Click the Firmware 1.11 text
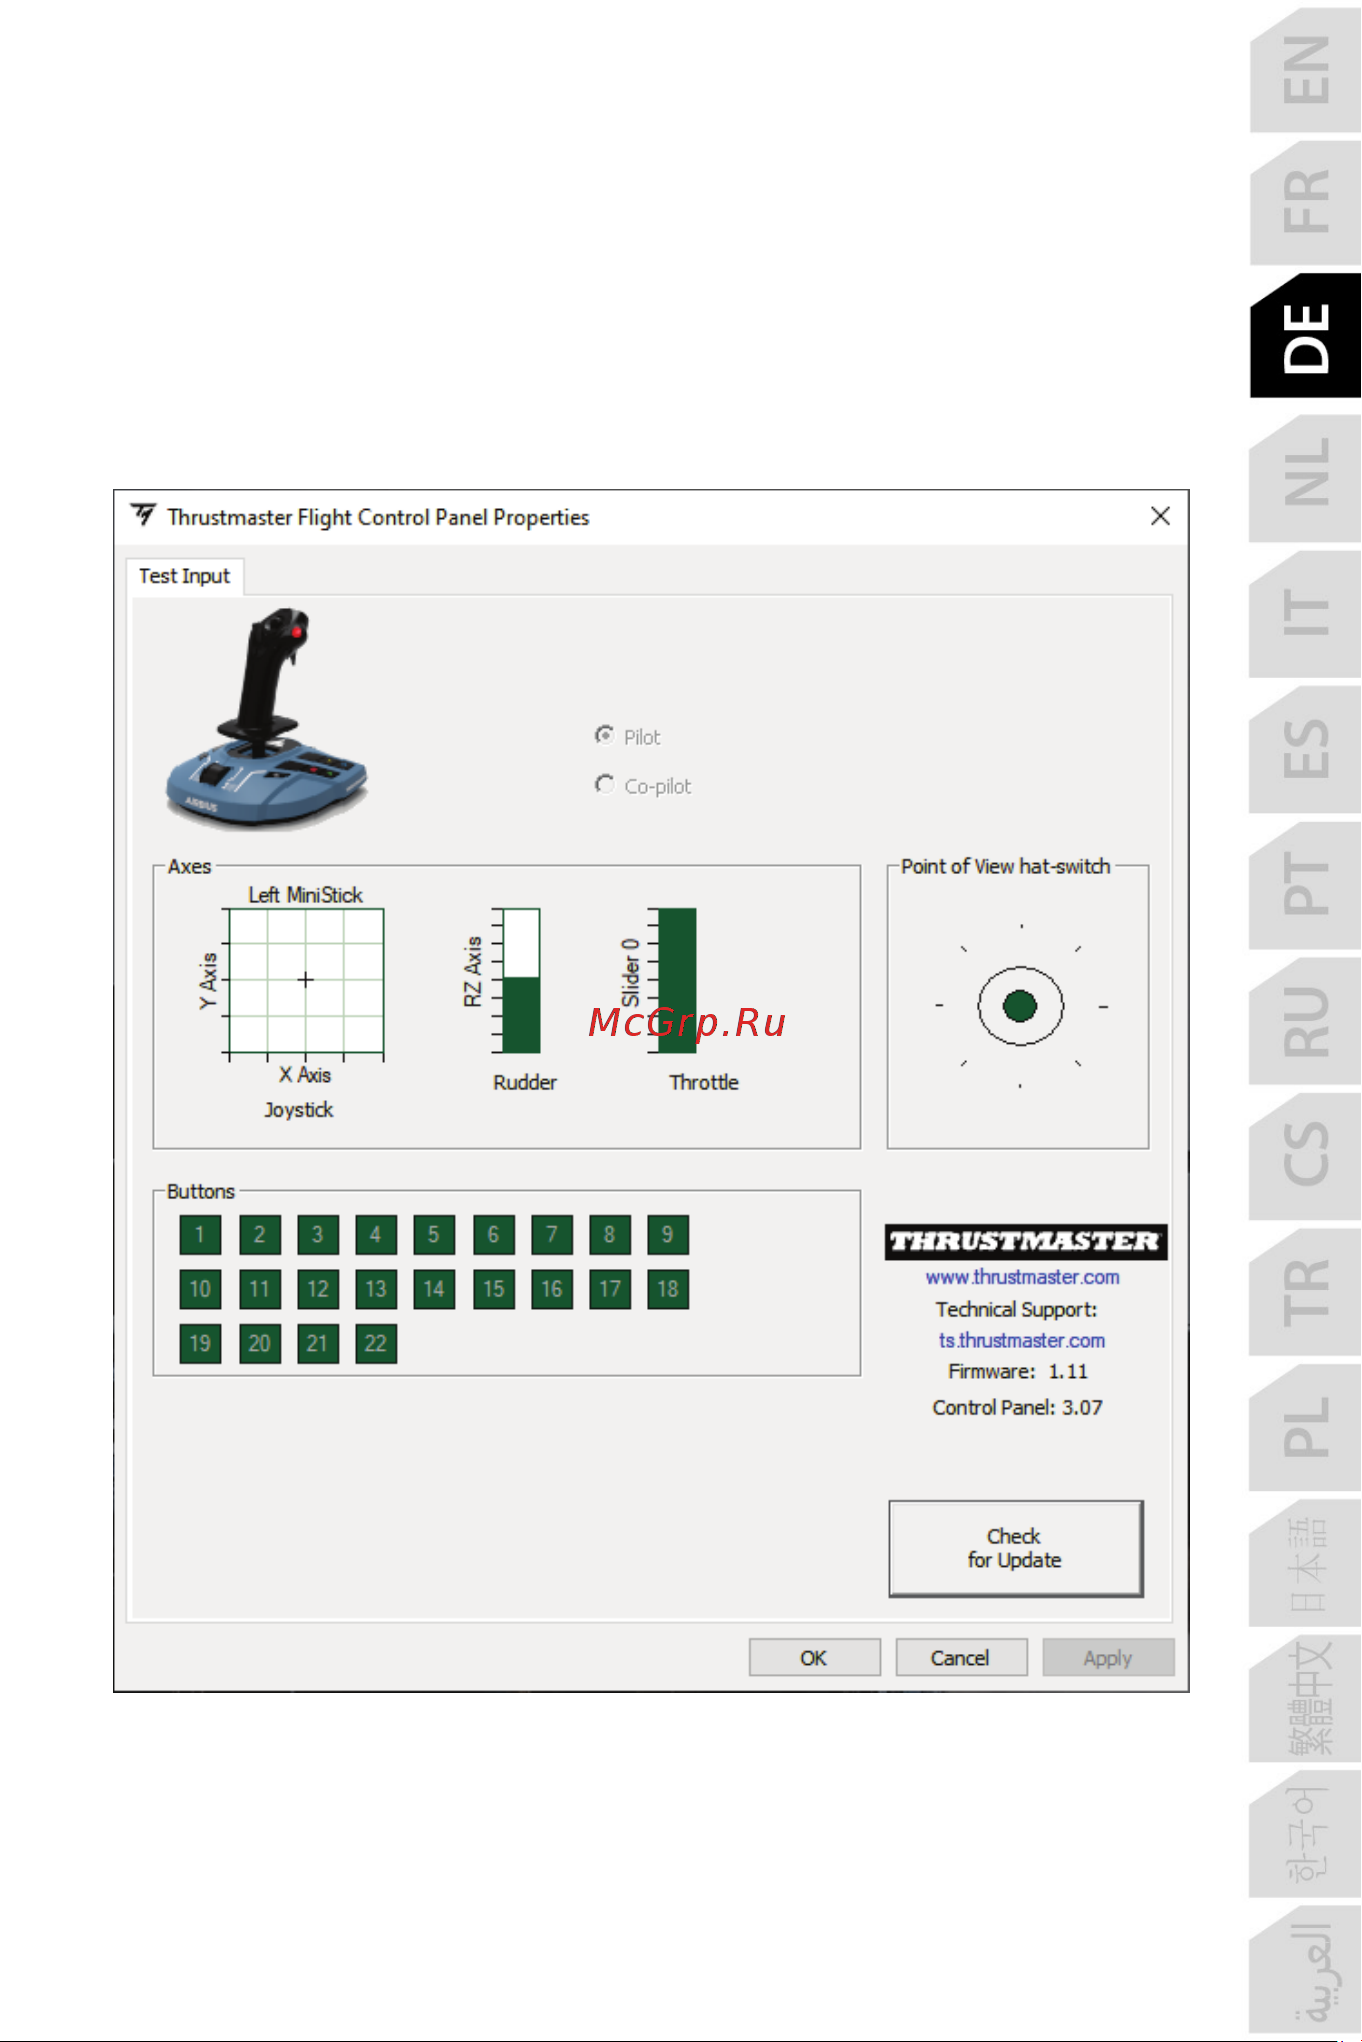Screen dimensions: 1362x2042 click(x=1017, y=1371)
